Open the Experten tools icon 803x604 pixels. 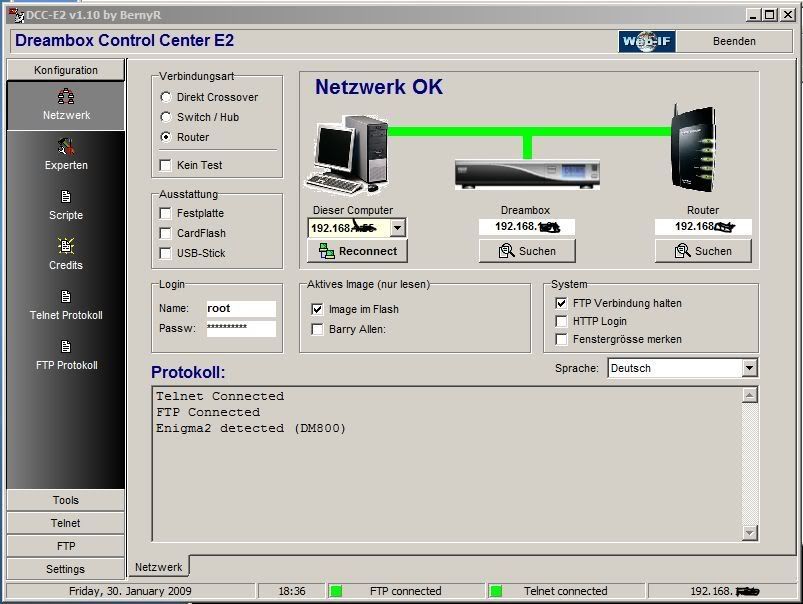pos(66,147)
